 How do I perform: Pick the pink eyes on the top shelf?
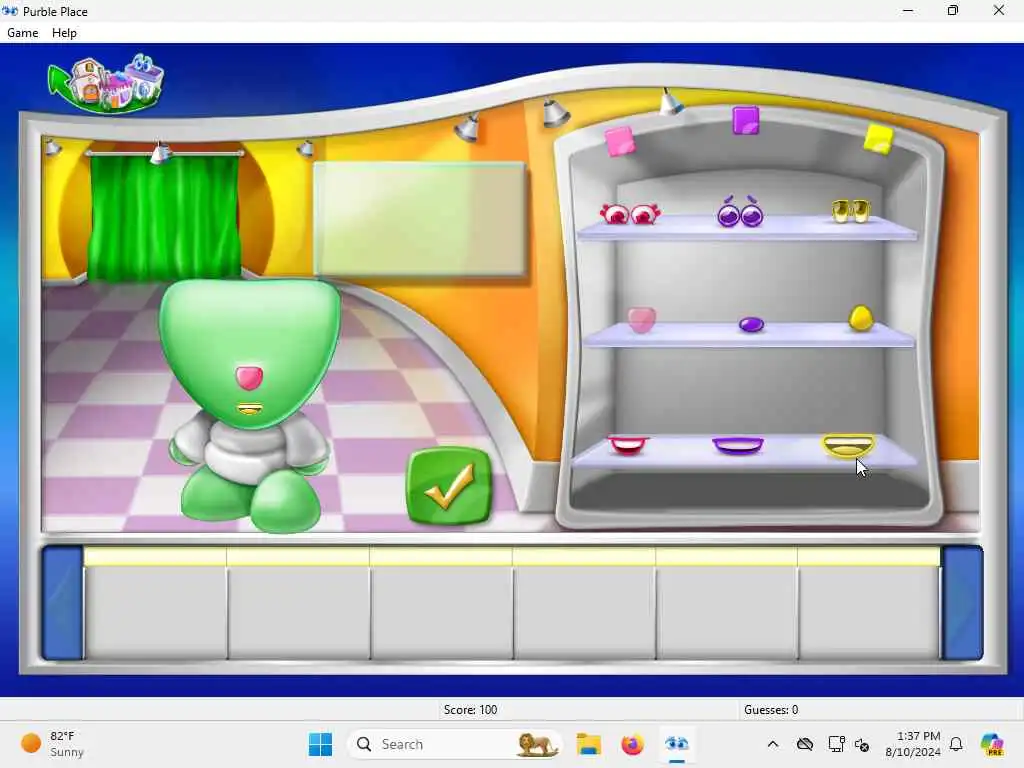click(x=630, y=213)
